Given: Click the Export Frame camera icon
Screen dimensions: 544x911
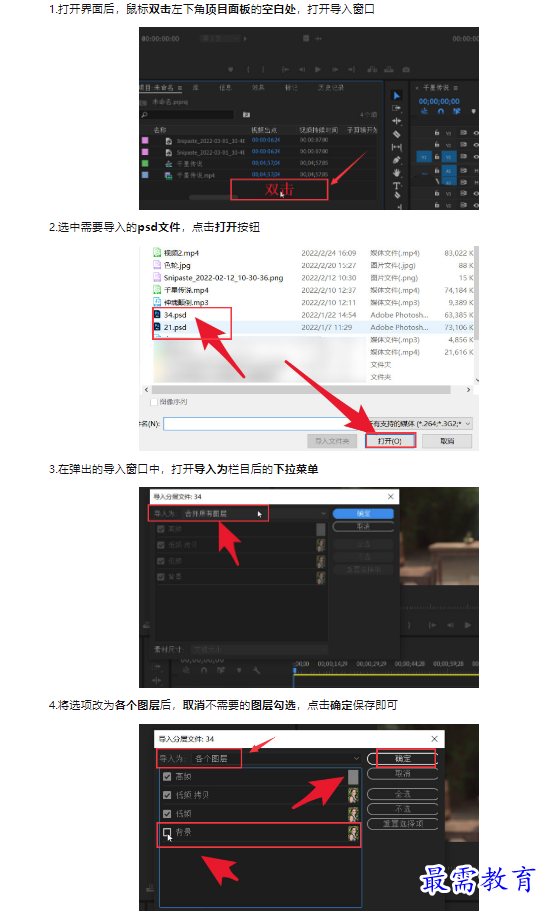Looking at the screenshot, I should 405,69.
